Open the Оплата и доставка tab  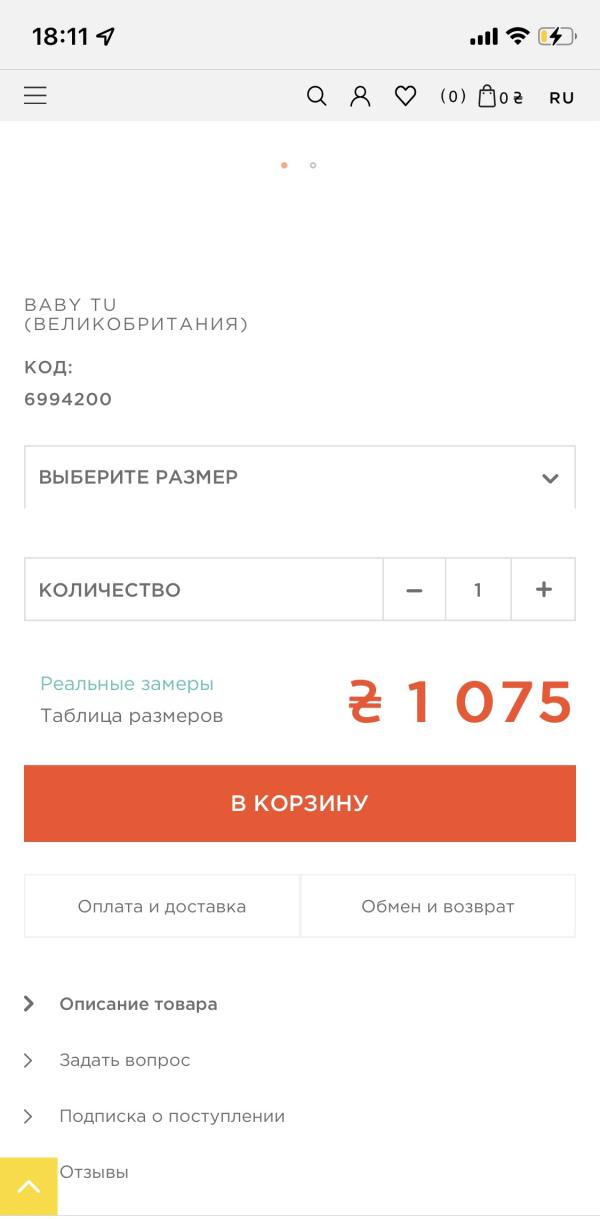click(162, 906)
